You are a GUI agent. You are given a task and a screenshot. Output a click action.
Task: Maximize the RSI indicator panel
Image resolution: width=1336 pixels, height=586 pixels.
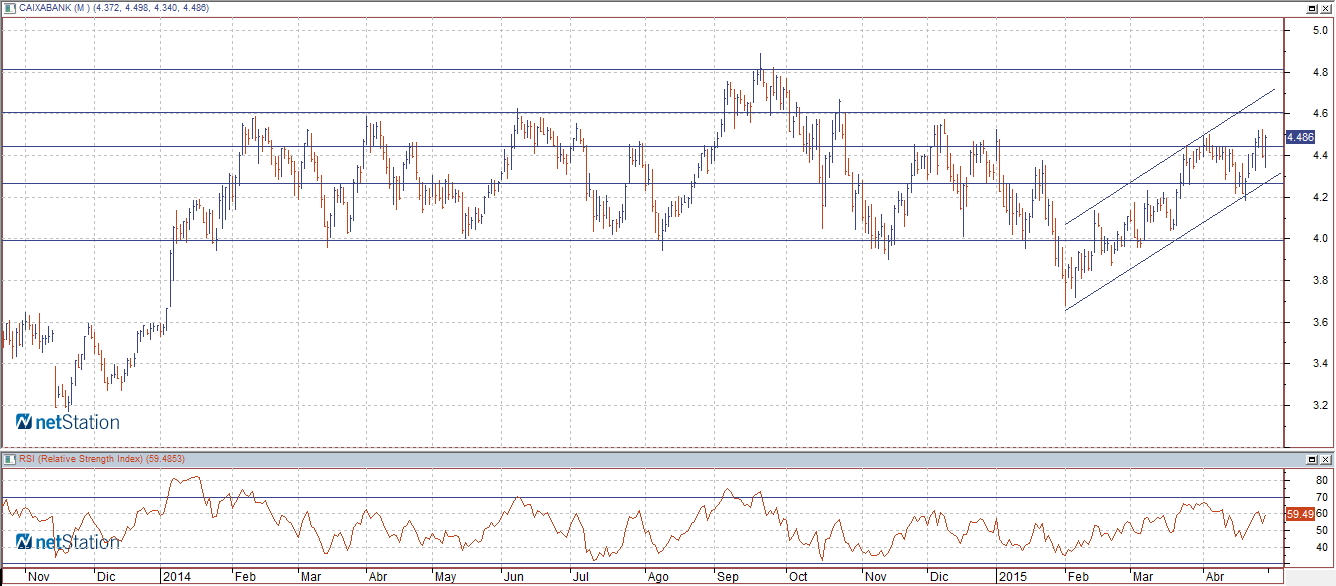pos(1311,459)
